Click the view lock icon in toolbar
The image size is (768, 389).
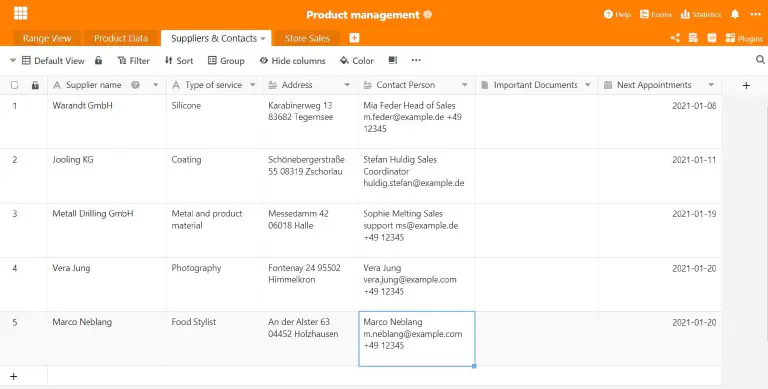point(98,60)
